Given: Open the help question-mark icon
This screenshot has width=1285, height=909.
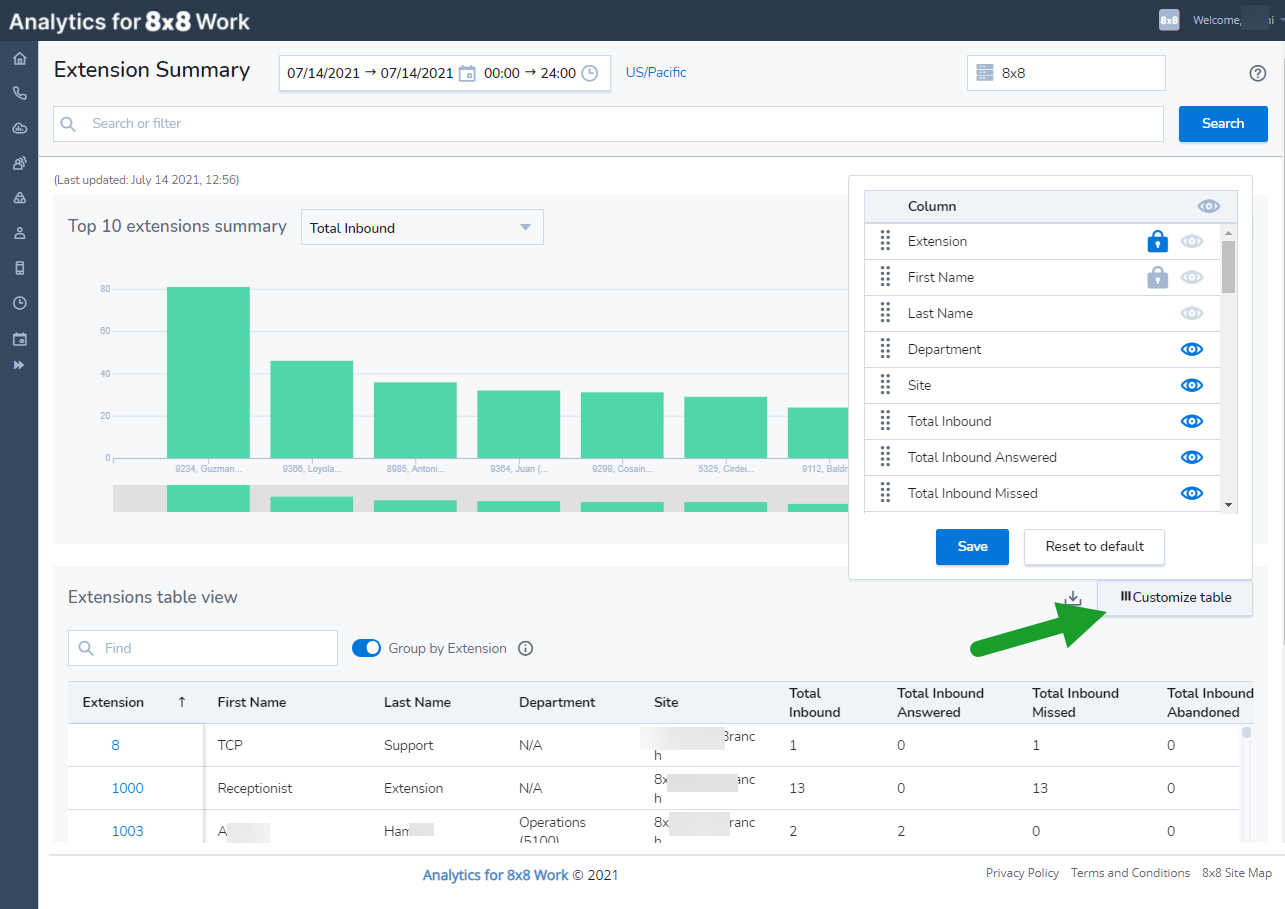Looking at the screenshot, I should [x=1257, y=73].
